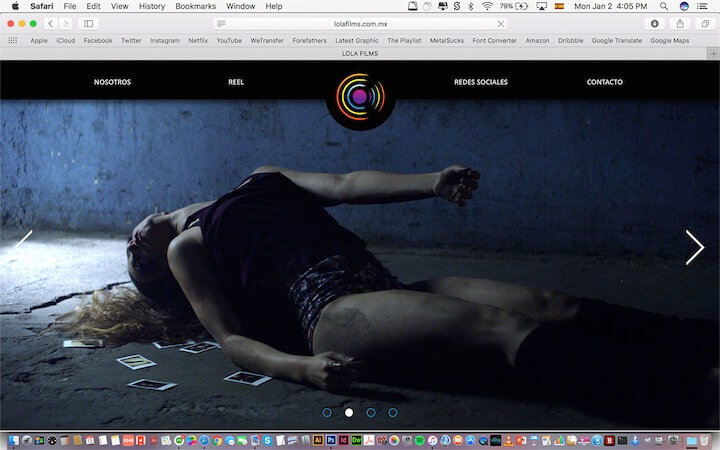Viewport: 720px width, 450px height.
Task: Open the WeTransfer bookmark
Action: pyautogui.click(x=267, y=40)
